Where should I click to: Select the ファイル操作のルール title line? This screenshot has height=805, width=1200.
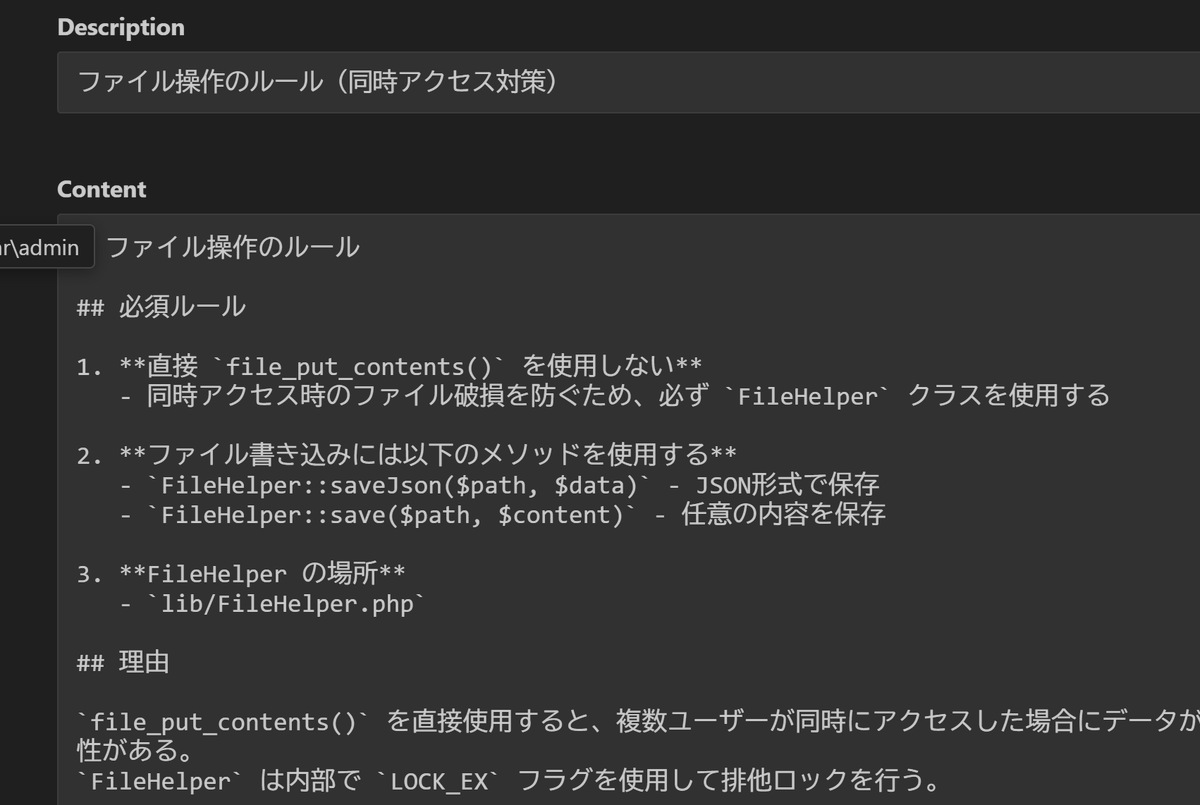tap(232, 247)
